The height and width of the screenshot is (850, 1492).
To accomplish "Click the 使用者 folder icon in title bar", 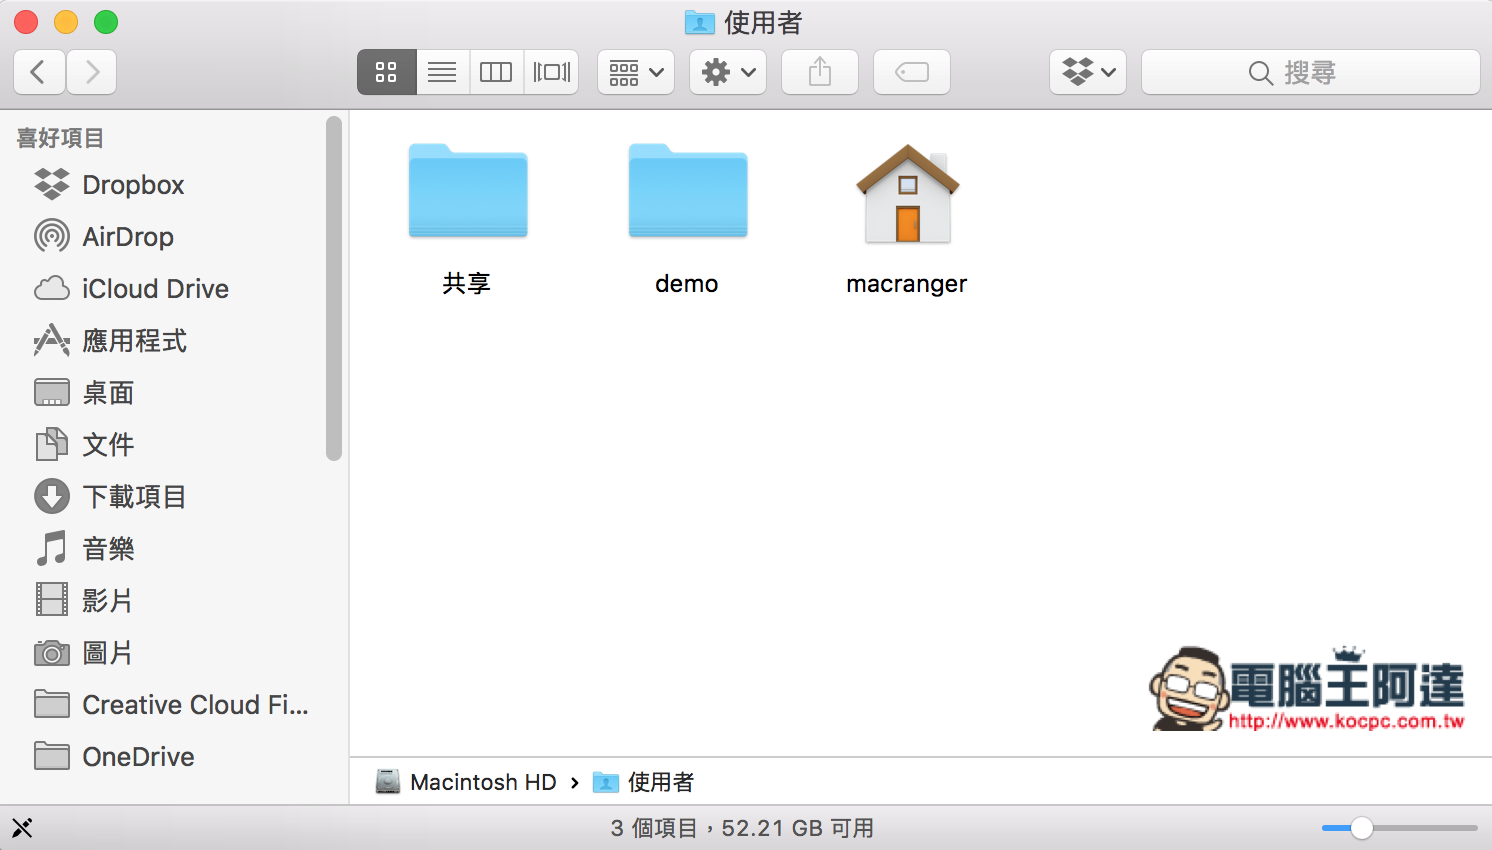I will [x=700, y=22].
